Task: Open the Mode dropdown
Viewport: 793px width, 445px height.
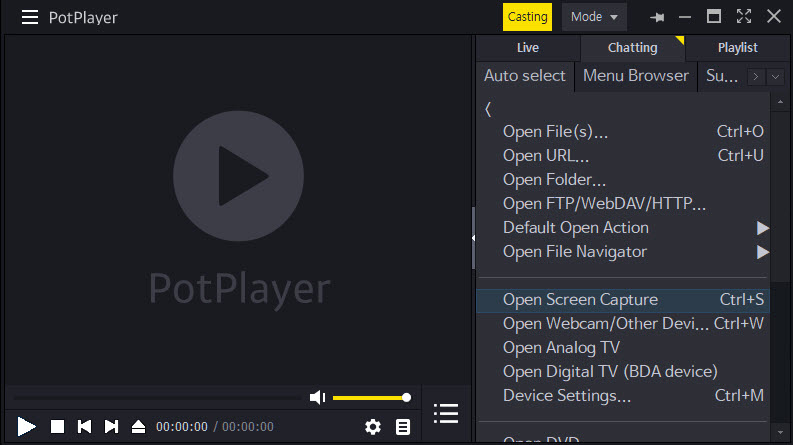Action: (594, 17)
